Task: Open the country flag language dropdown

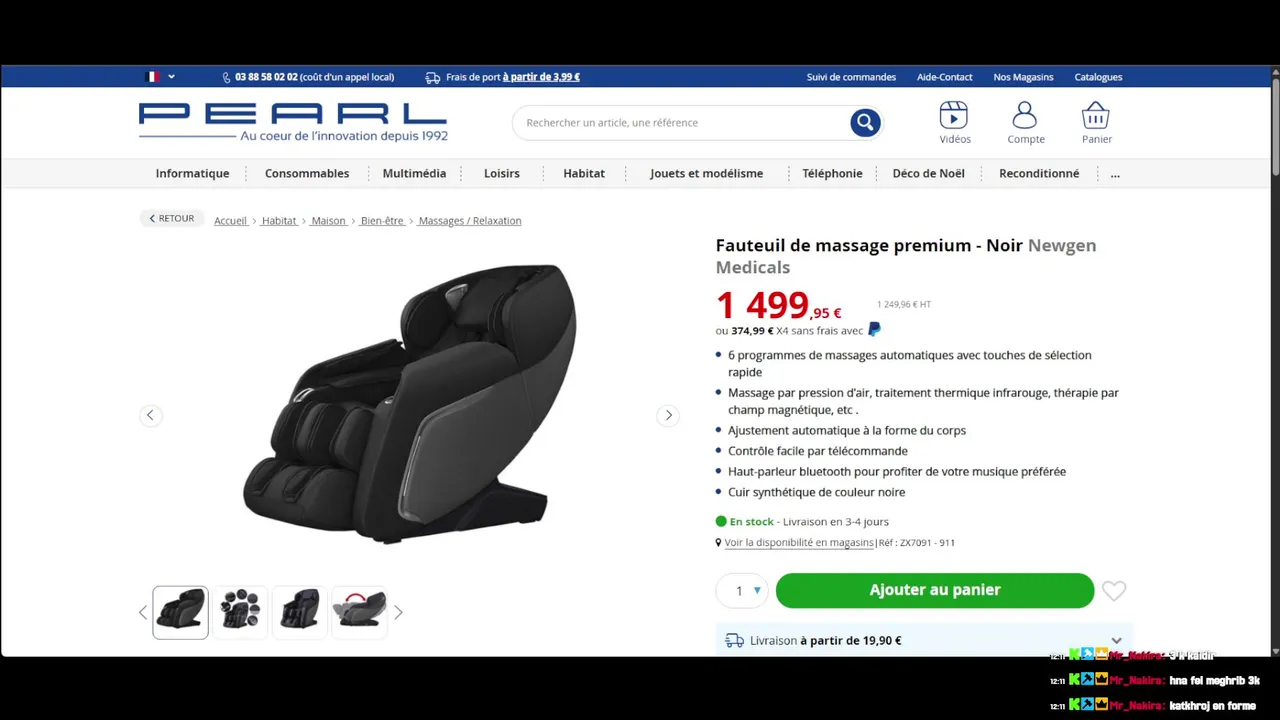Action: (160, 77)
